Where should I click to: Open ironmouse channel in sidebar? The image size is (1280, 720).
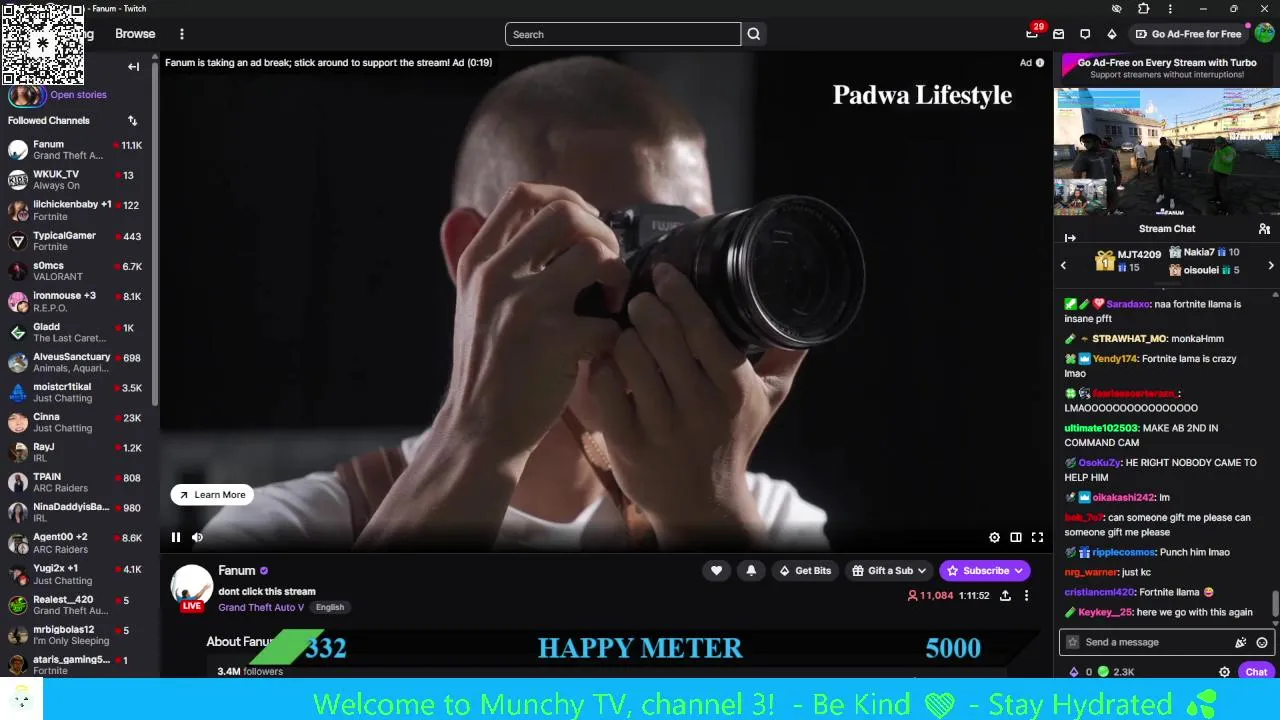tap(76, 301)
